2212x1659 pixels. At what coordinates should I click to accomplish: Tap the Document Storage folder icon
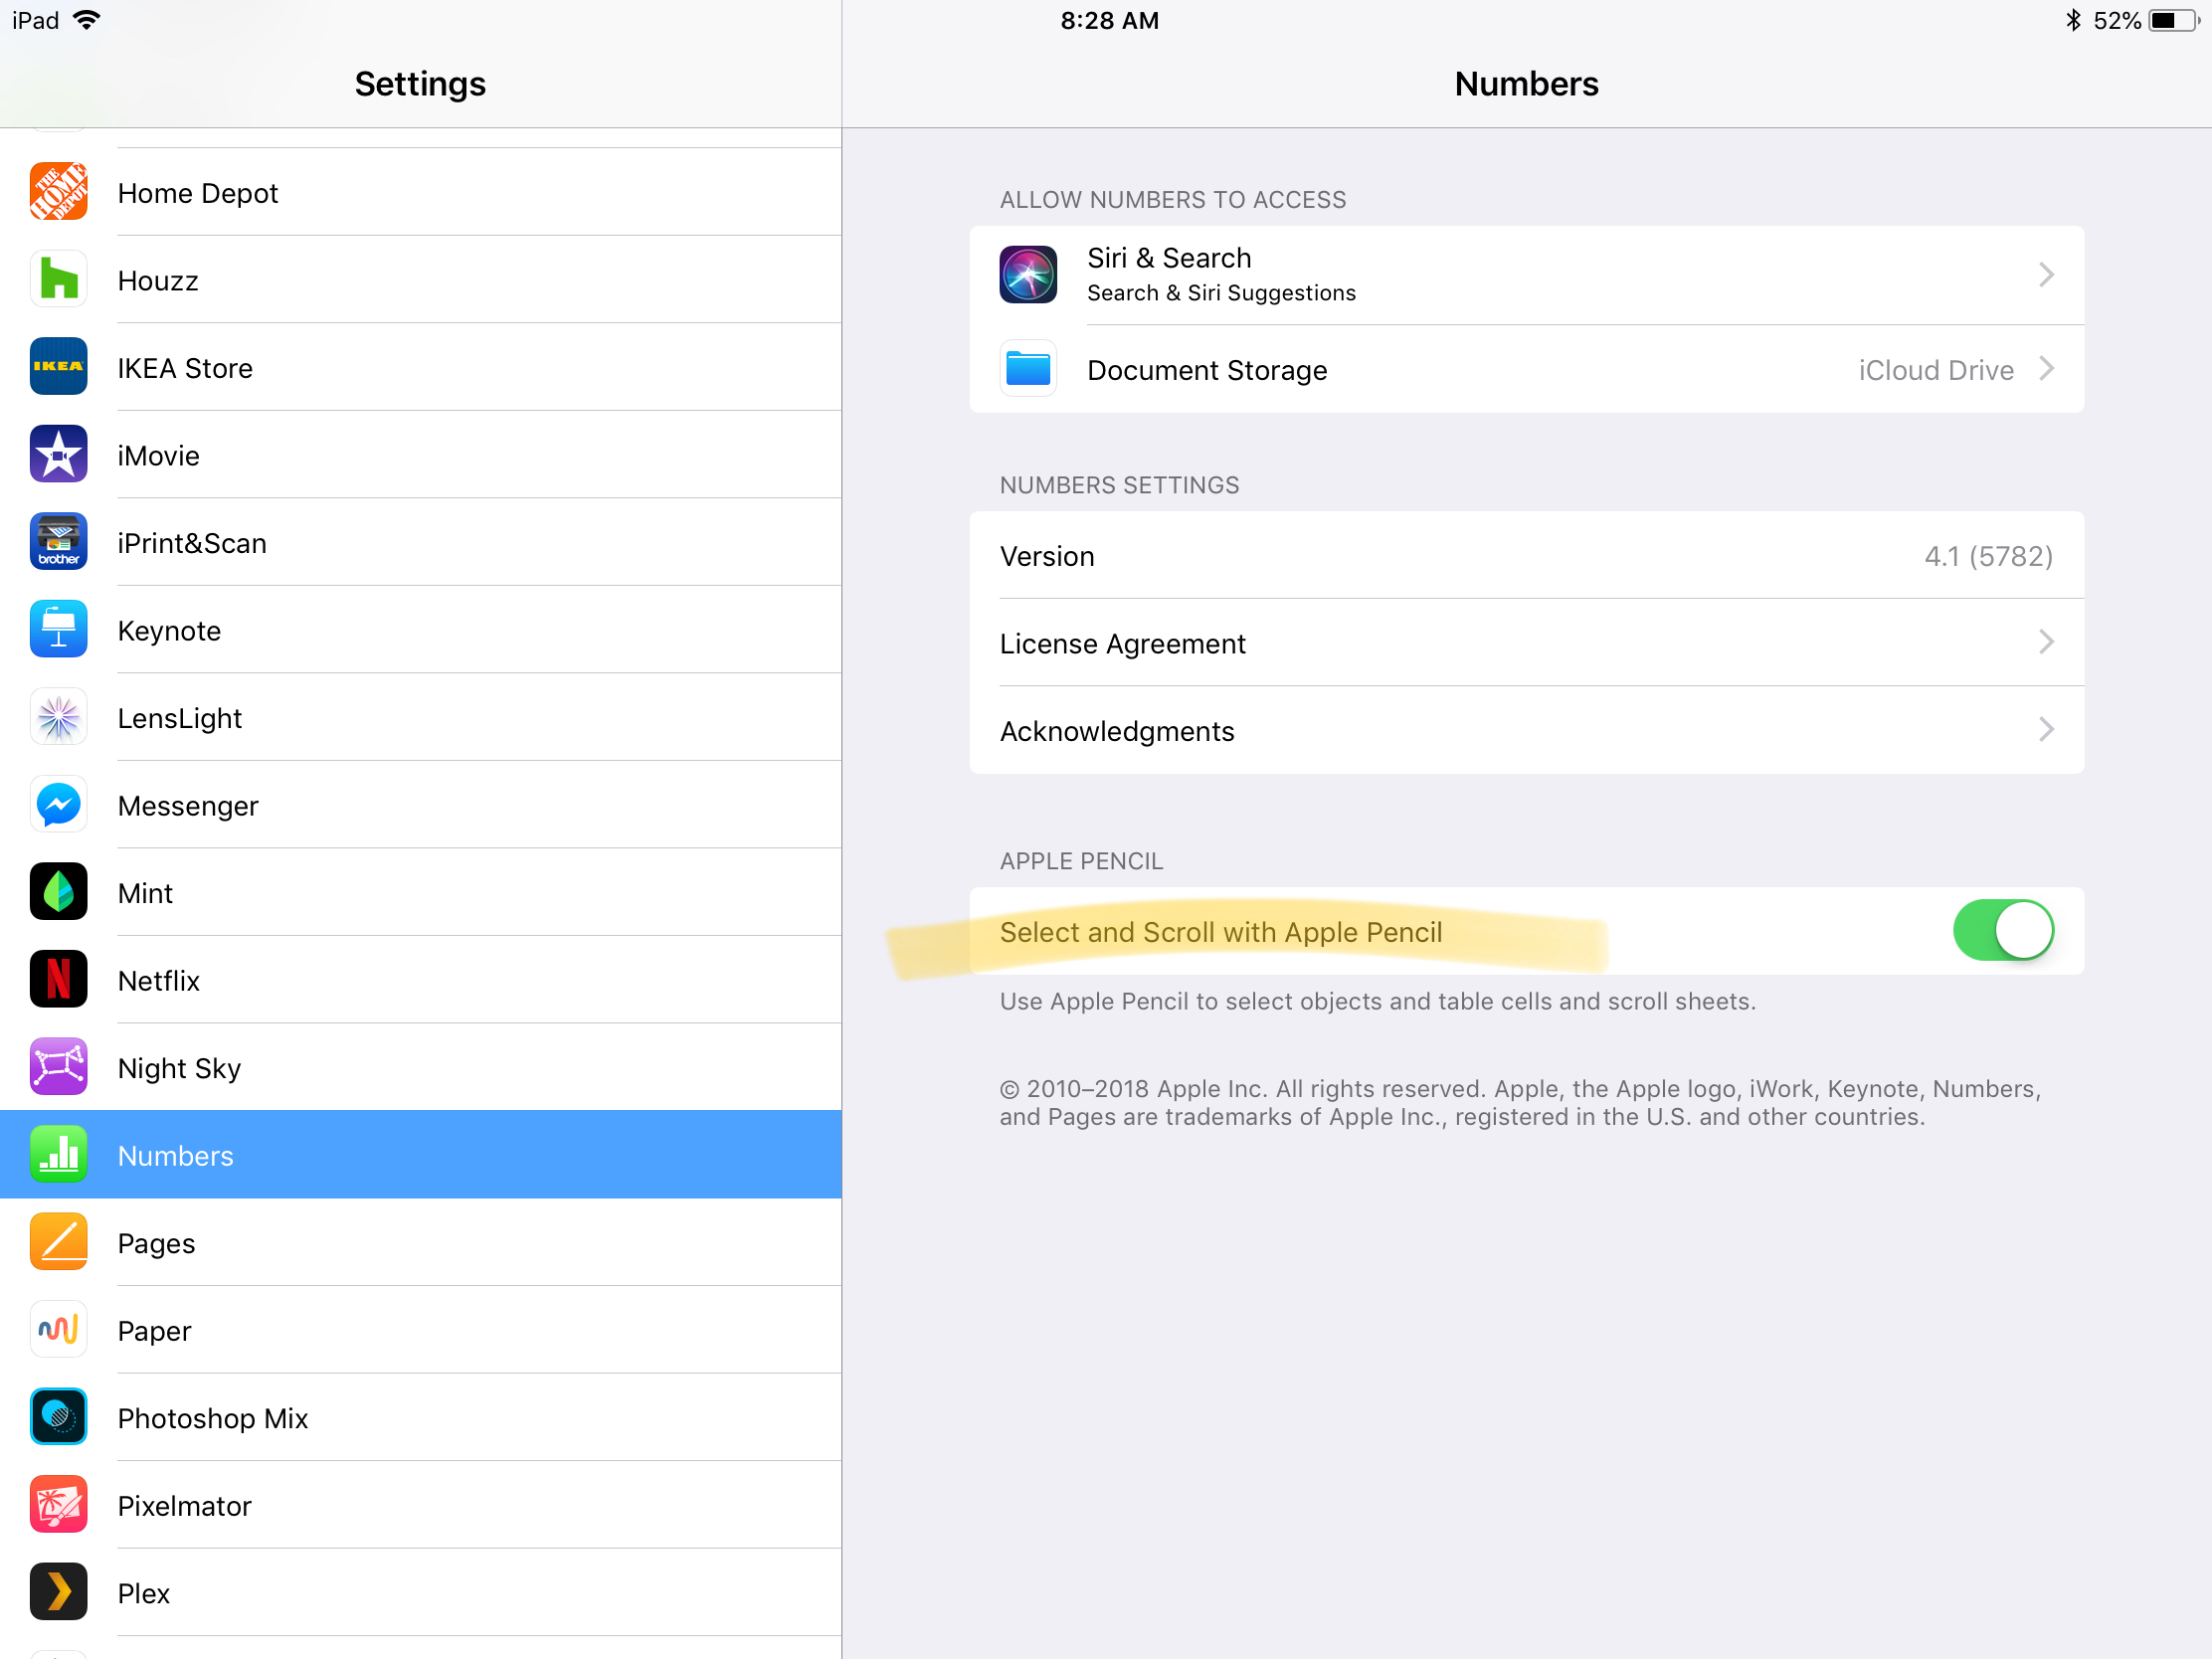click(x=1028, y=368)
